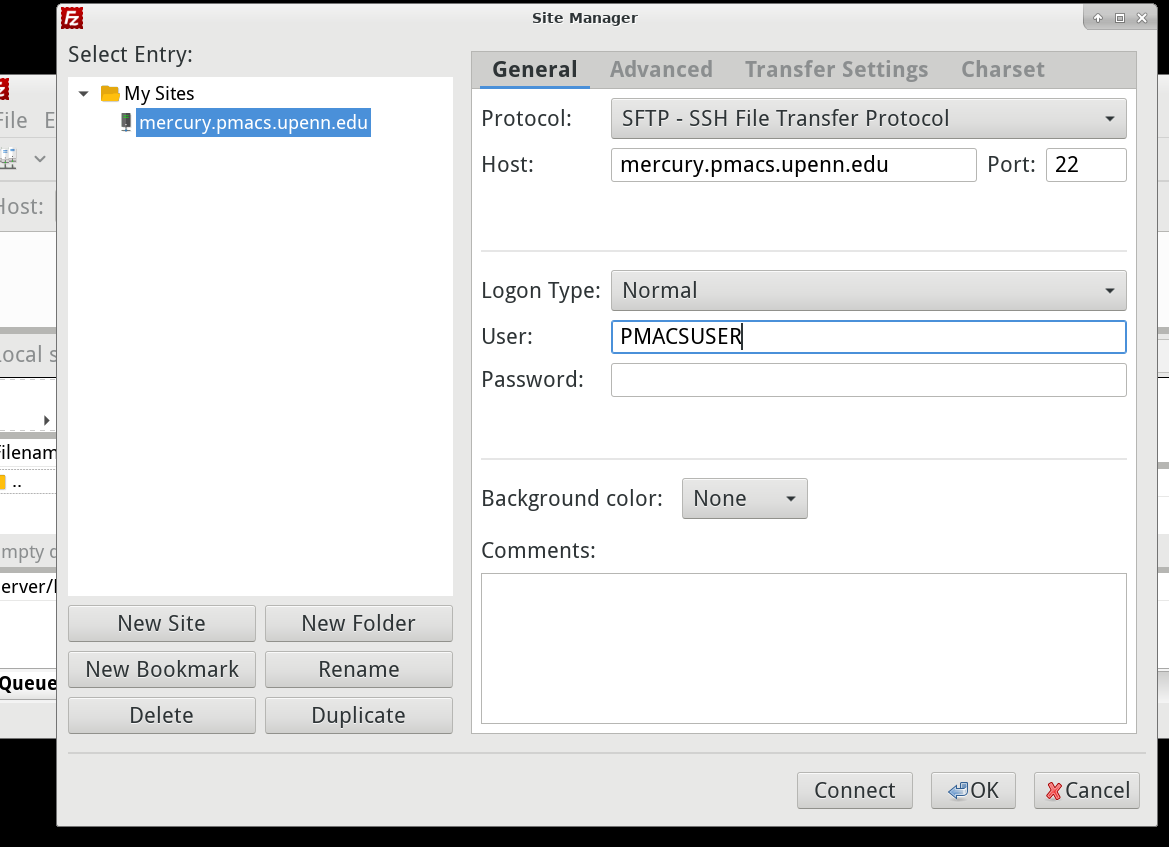Screen dimensions: 1169x847
Task: Switch to the Advanced tab
Action: (x=661, y=69)
